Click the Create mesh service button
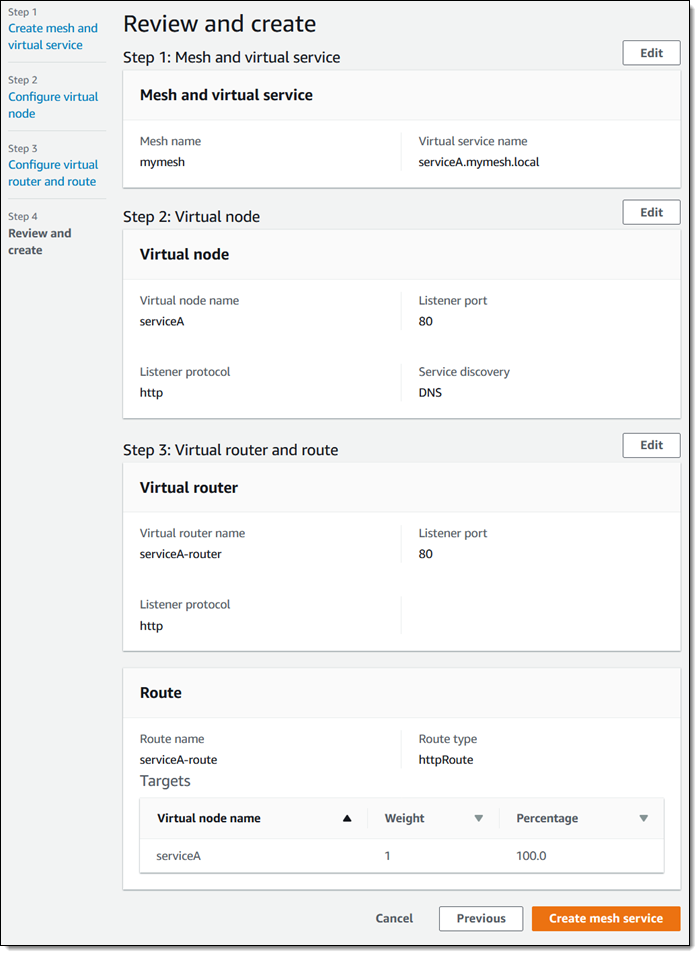 [605, 918]
